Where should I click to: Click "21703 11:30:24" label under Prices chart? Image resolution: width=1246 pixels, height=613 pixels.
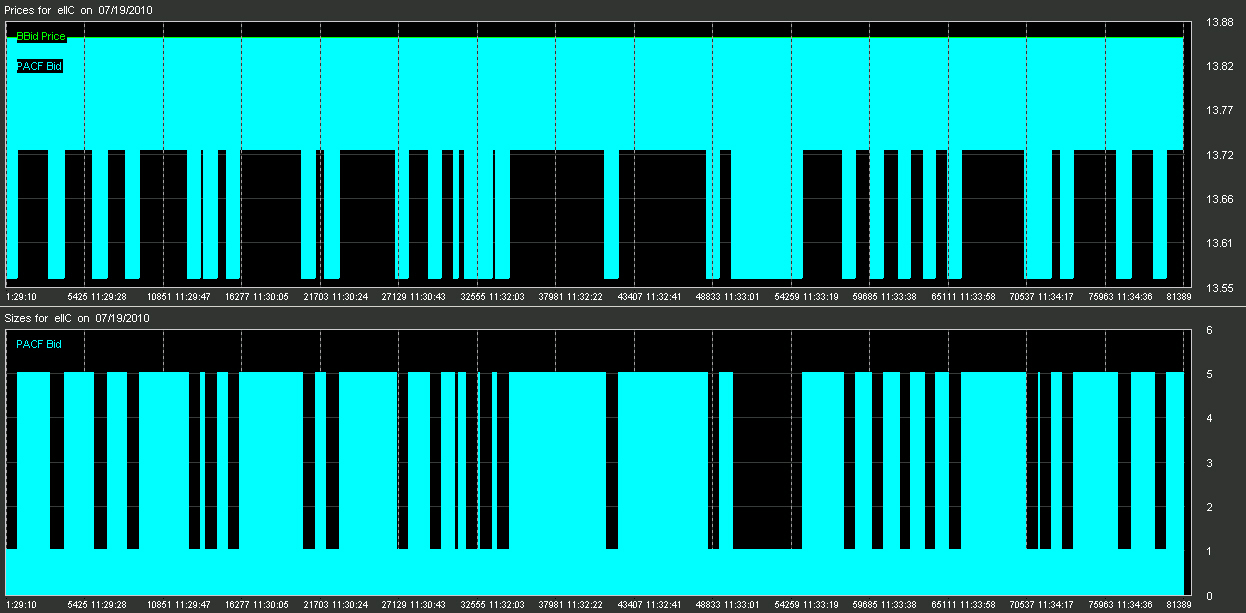(x=335, y=297)
